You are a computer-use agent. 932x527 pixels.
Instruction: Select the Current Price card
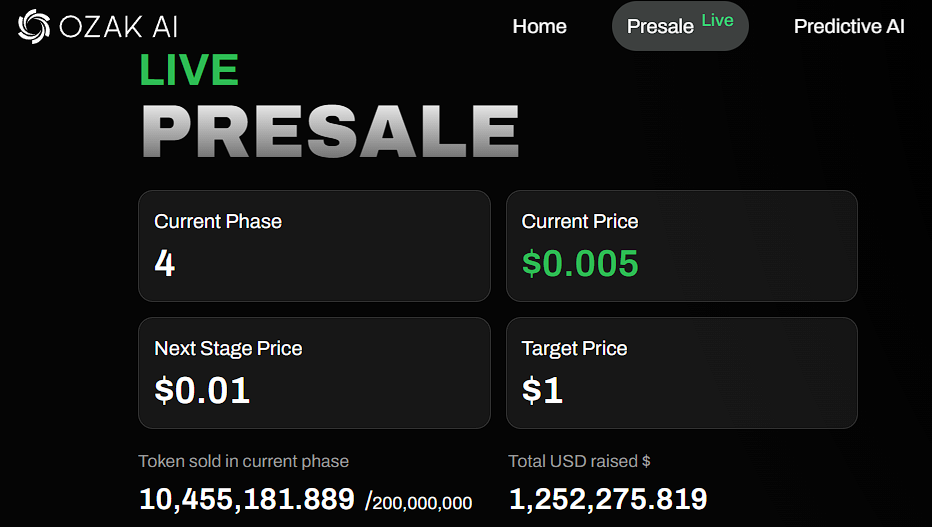coord(682,246)
